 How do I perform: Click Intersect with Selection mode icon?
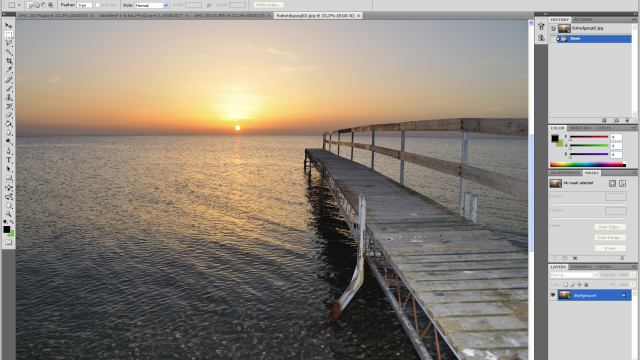pos(50,5)
